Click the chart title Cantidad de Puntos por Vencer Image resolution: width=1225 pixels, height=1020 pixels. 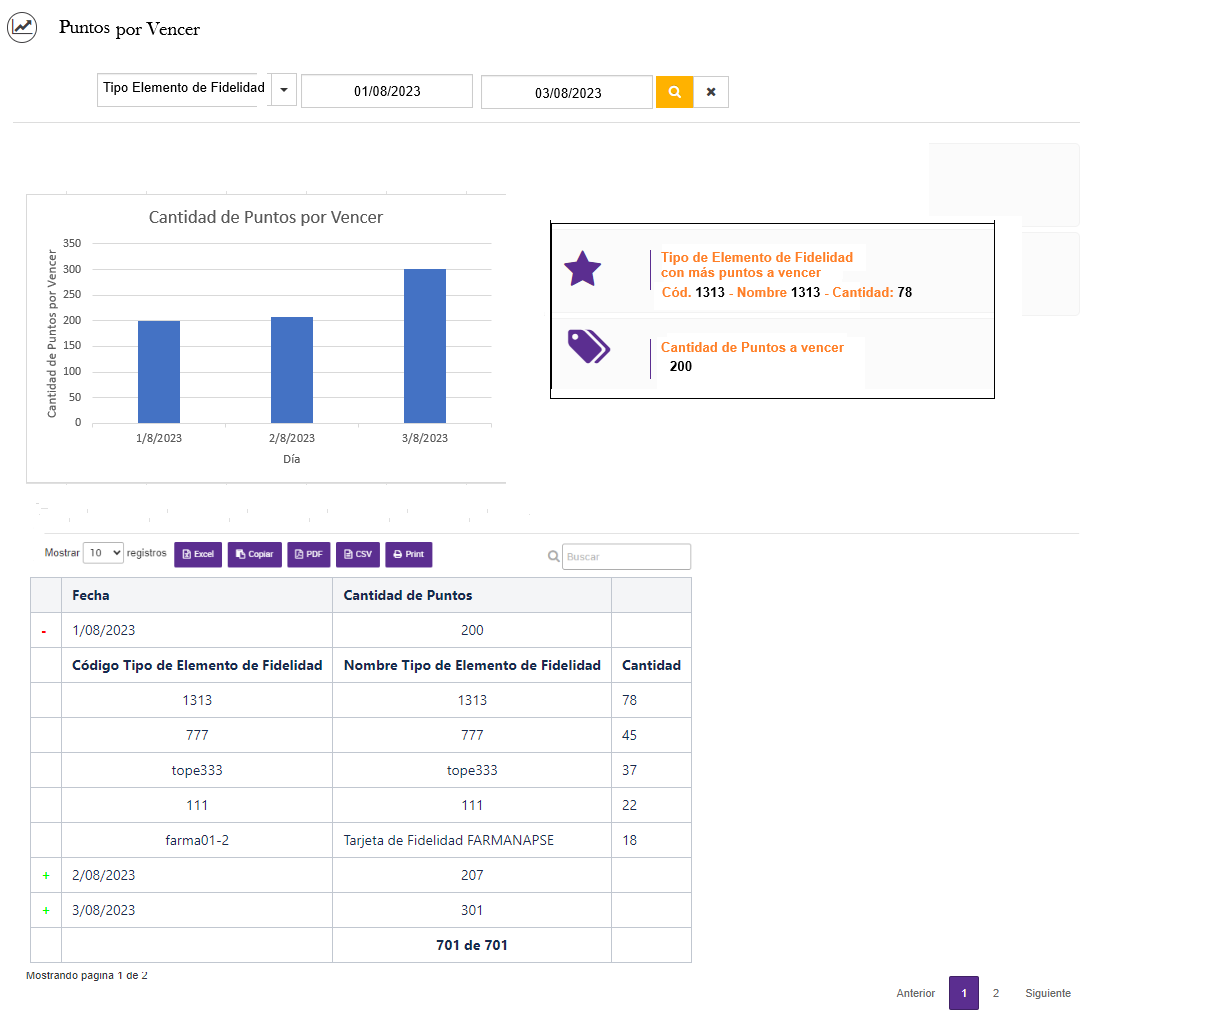click(x=266, y=217)
